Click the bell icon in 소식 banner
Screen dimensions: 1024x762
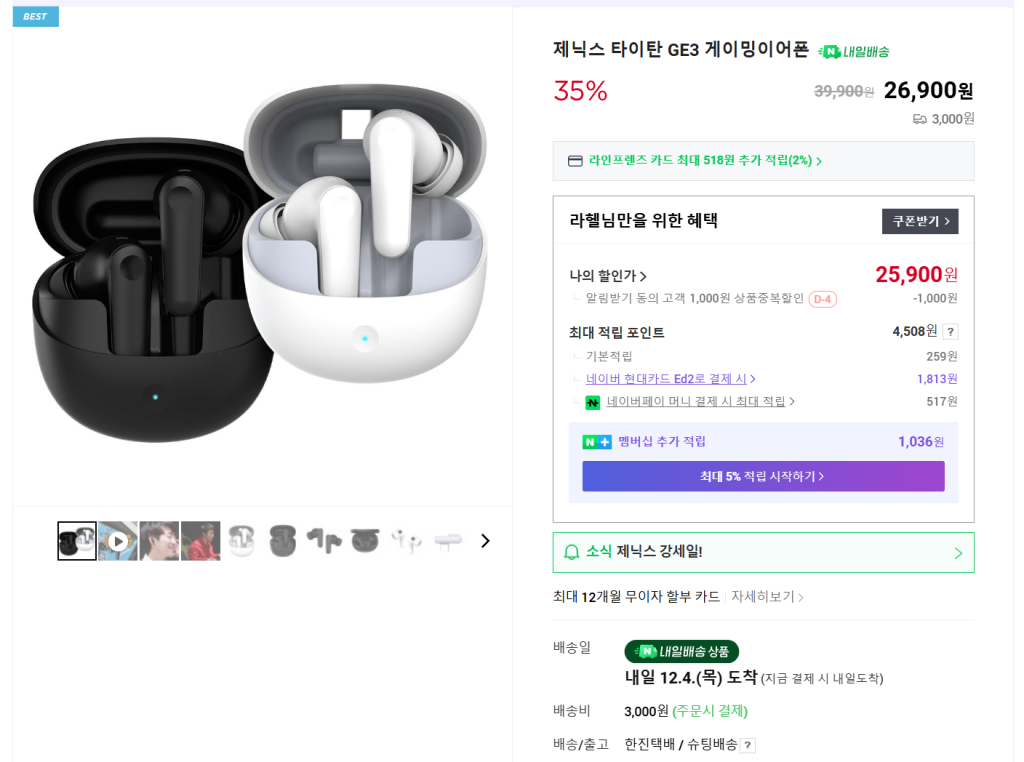[x=572, y=552]
